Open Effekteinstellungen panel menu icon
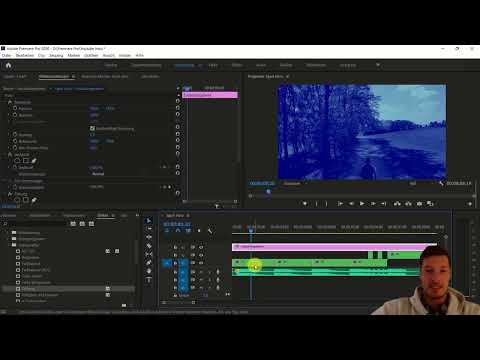Screen dimensions: 480x360 (x=73, y=76)
